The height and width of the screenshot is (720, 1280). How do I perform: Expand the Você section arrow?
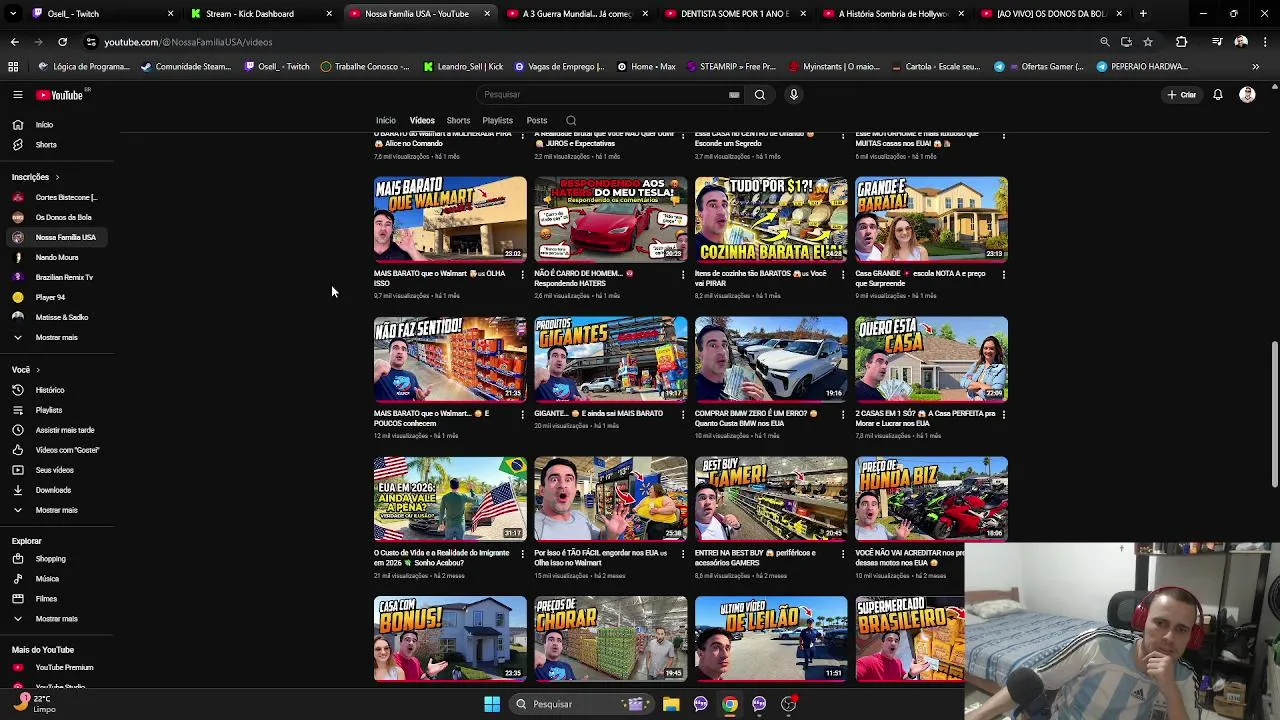coord(39,370)
